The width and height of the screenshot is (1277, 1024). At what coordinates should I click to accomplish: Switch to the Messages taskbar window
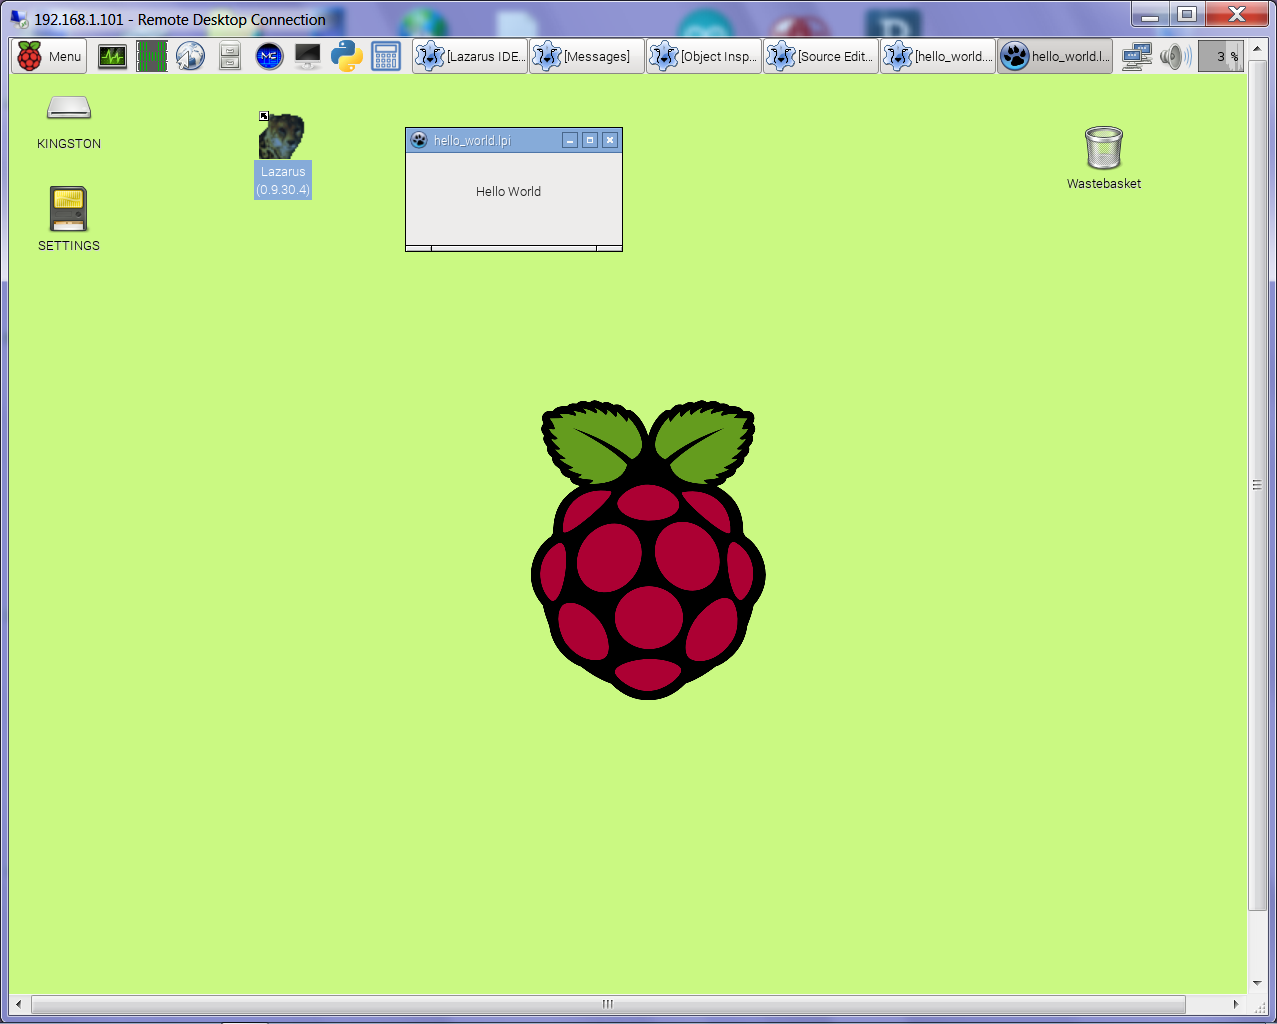coord(587,56)
